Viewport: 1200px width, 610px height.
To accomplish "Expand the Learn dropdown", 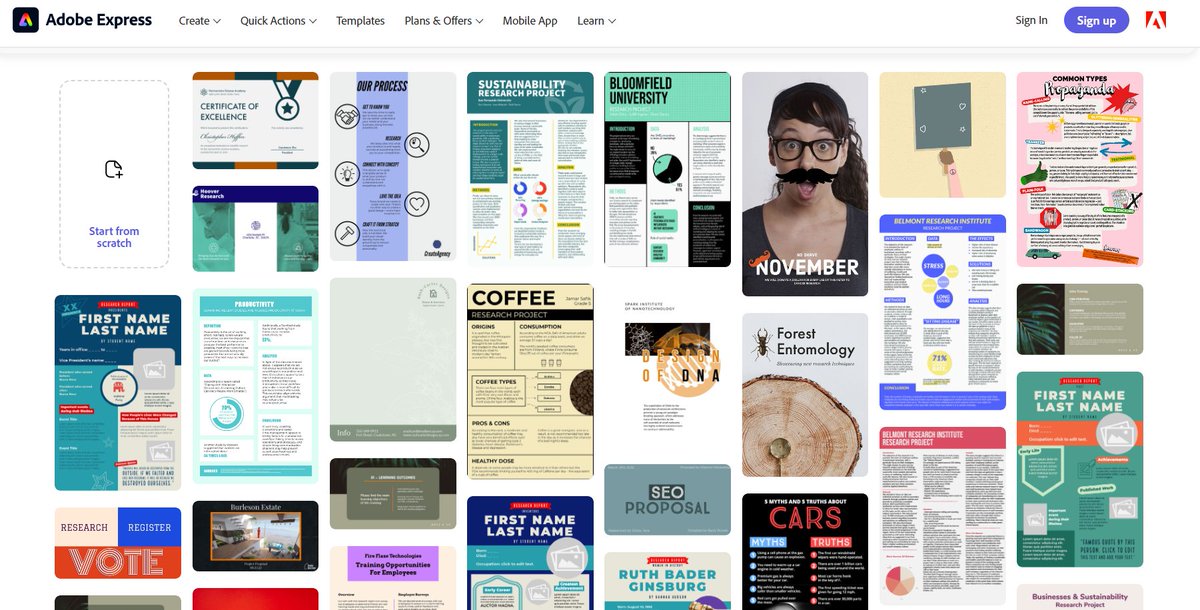I will [595, 20].
